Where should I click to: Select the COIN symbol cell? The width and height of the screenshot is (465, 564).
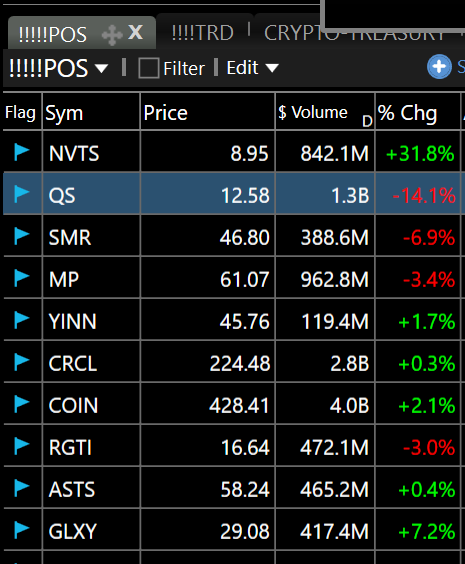(x=91, y=404)
